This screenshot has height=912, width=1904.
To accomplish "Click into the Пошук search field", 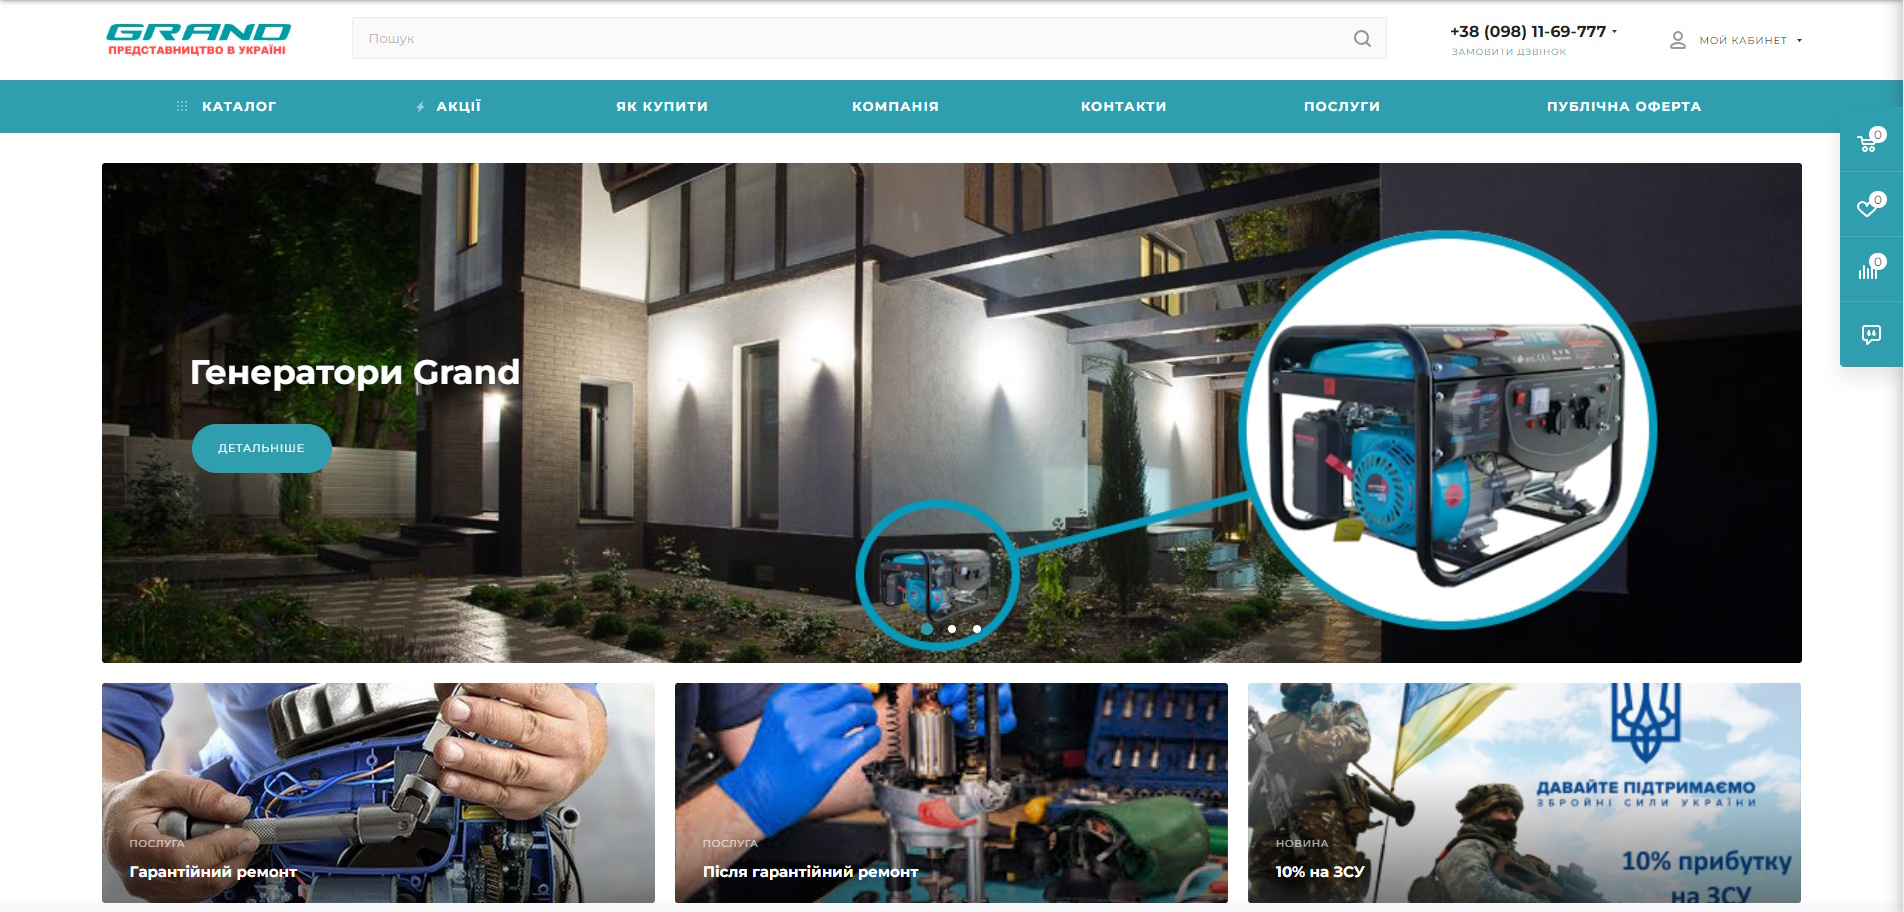I will pos(850,39).
